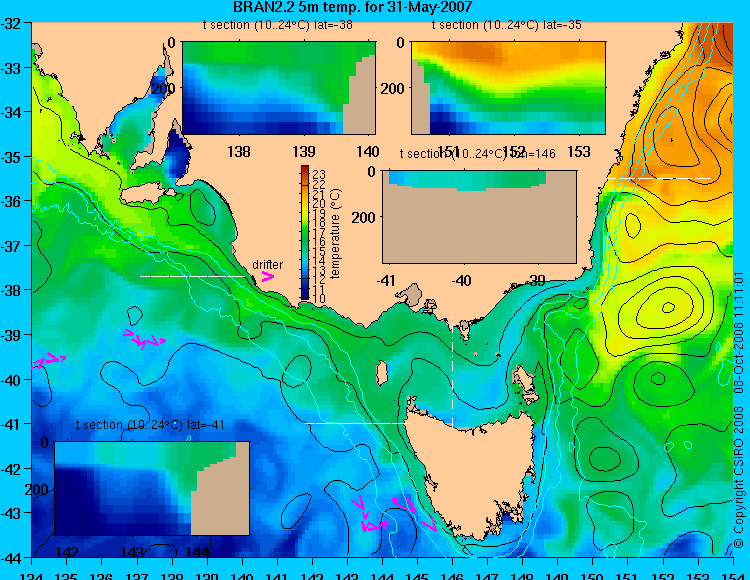Click longitude label 144 under lat=-41 inset
The image size is (750, 580).
pyautogui.click(x=197, y=552)
